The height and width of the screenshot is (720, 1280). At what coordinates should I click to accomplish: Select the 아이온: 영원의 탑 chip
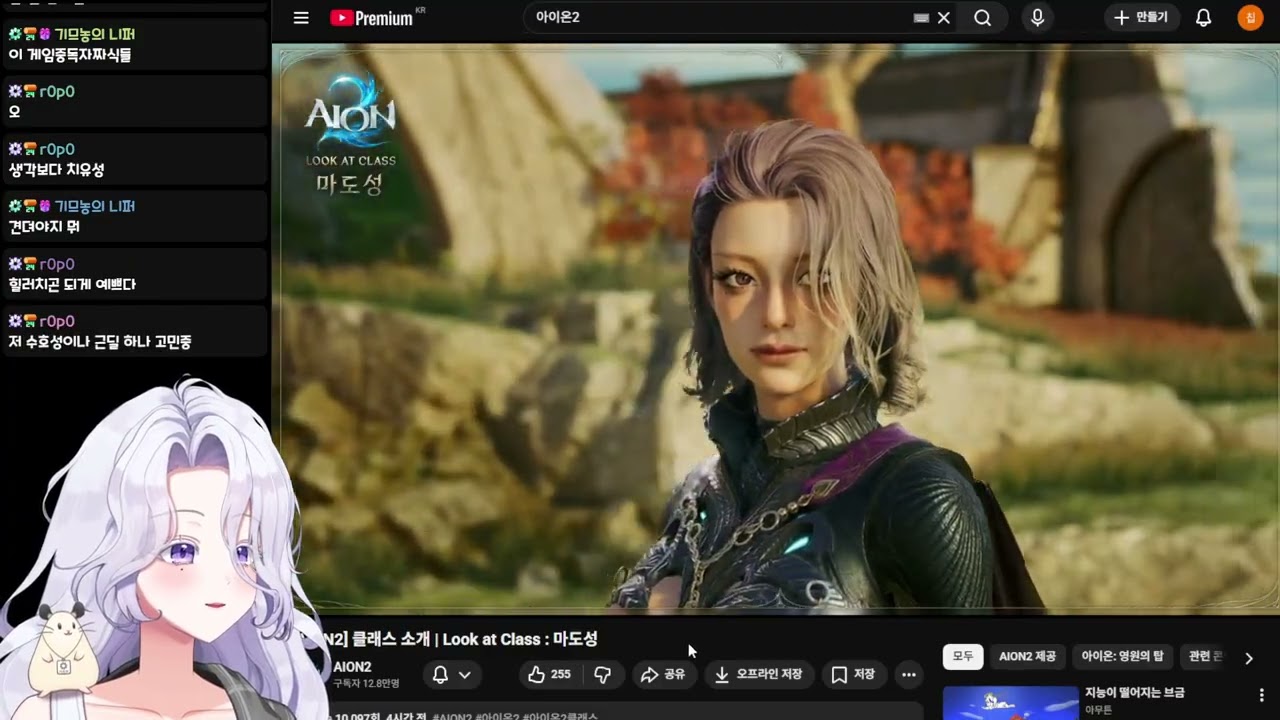point(1122,657)
